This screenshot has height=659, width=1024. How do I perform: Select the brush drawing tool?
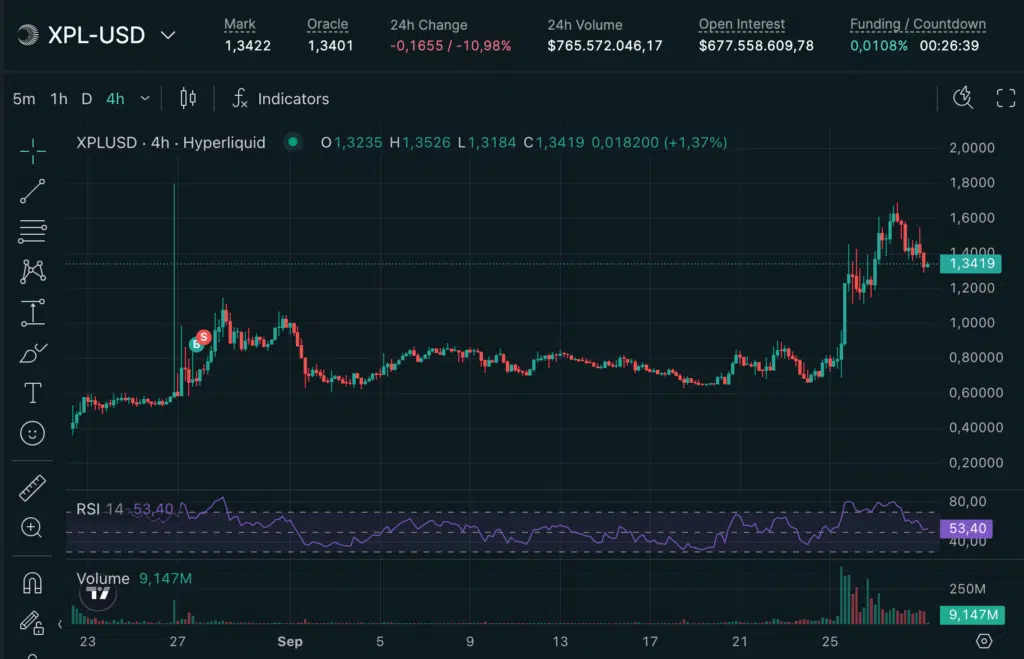click(31, 352)
